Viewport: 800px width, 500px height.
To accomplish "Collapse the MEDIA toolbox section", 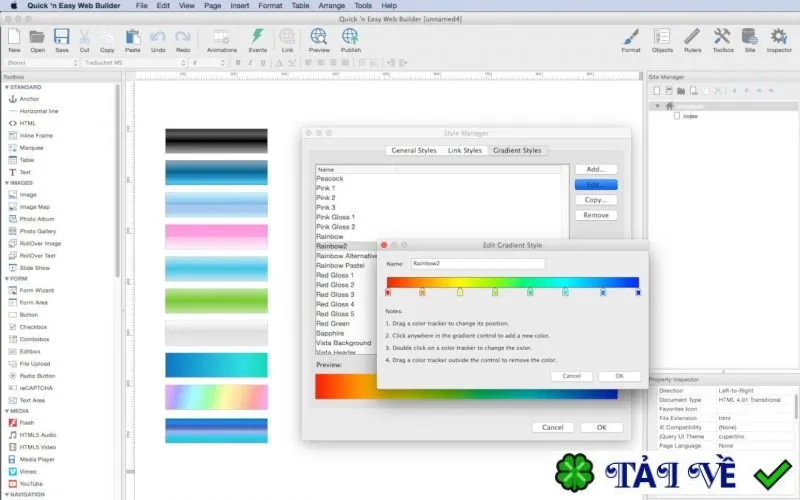I will coord(7,411).
